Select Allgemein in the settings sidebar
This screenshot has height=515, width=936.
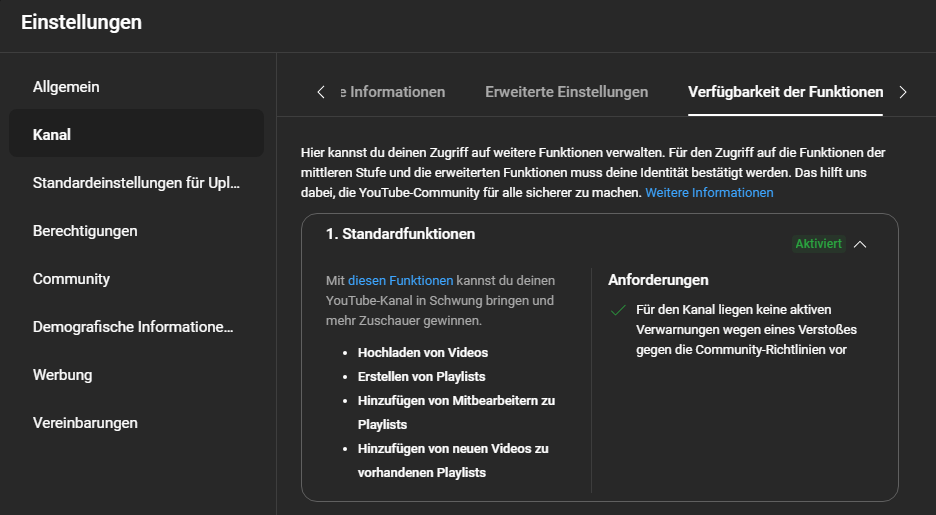(x=66, y=87)
